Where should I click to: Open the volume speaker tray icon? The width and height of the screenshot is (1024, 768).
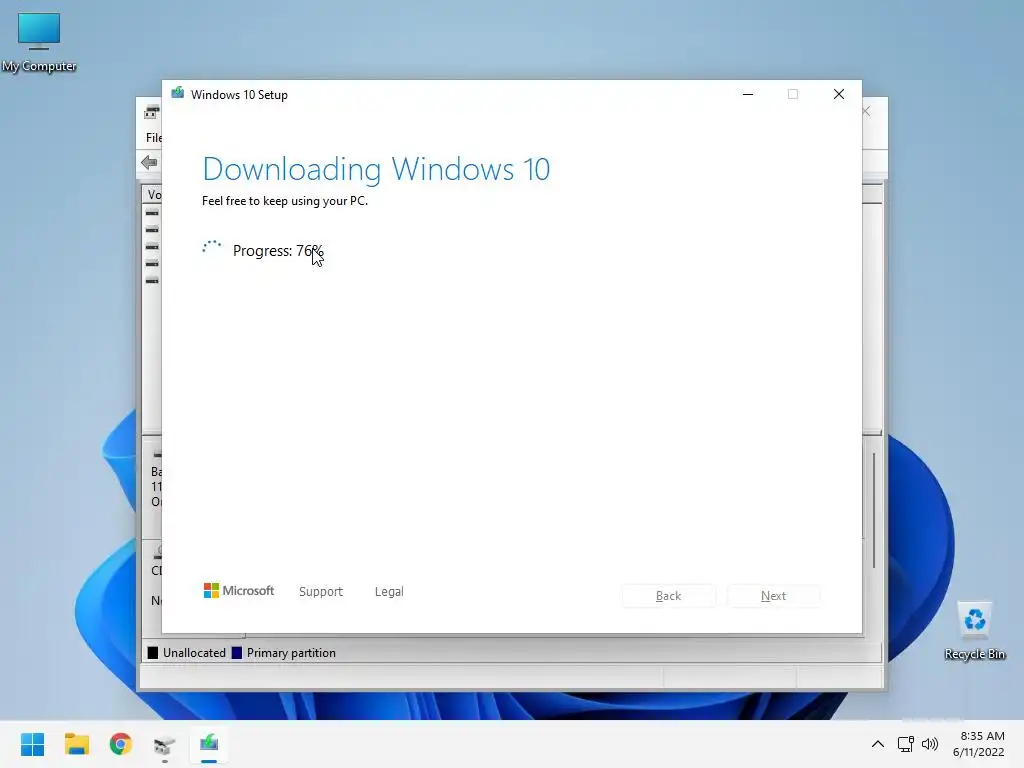[x=929, y=744]
